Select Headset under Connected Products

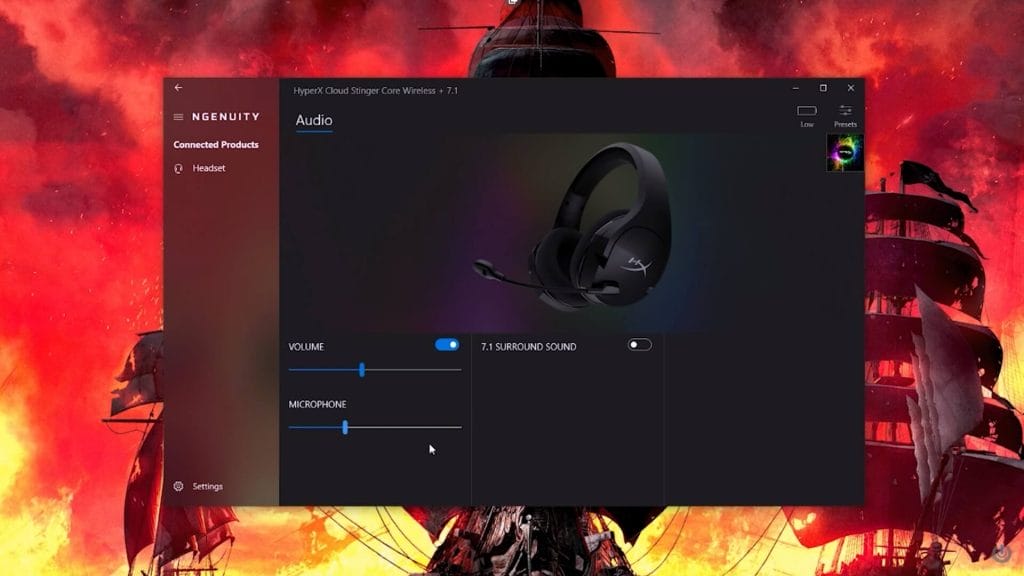(x=209, y=169)
